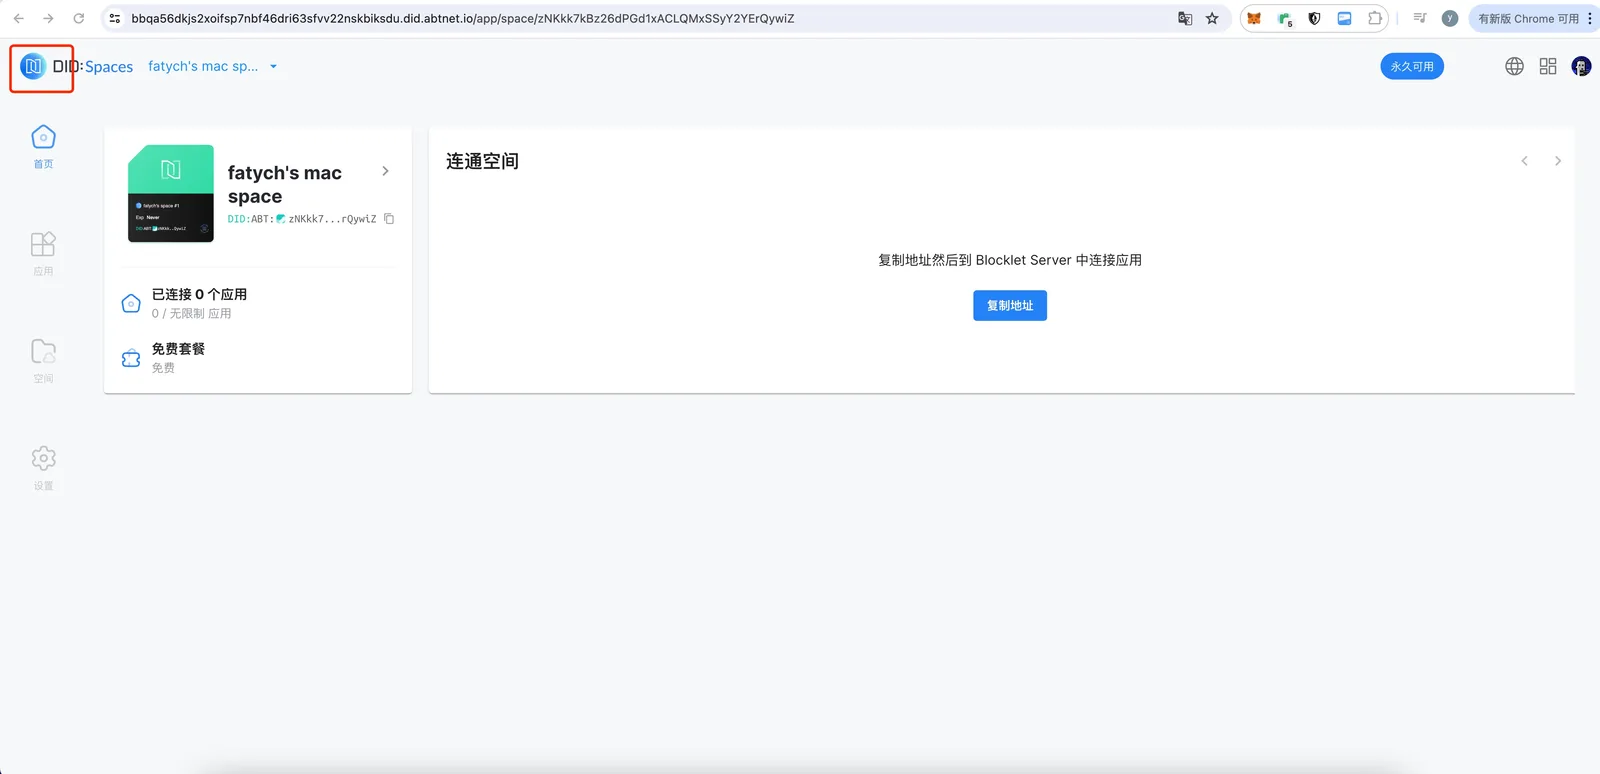Open the apps grid icon in header
This screenshot has height=774, width=1600.
click(1548, 66)
